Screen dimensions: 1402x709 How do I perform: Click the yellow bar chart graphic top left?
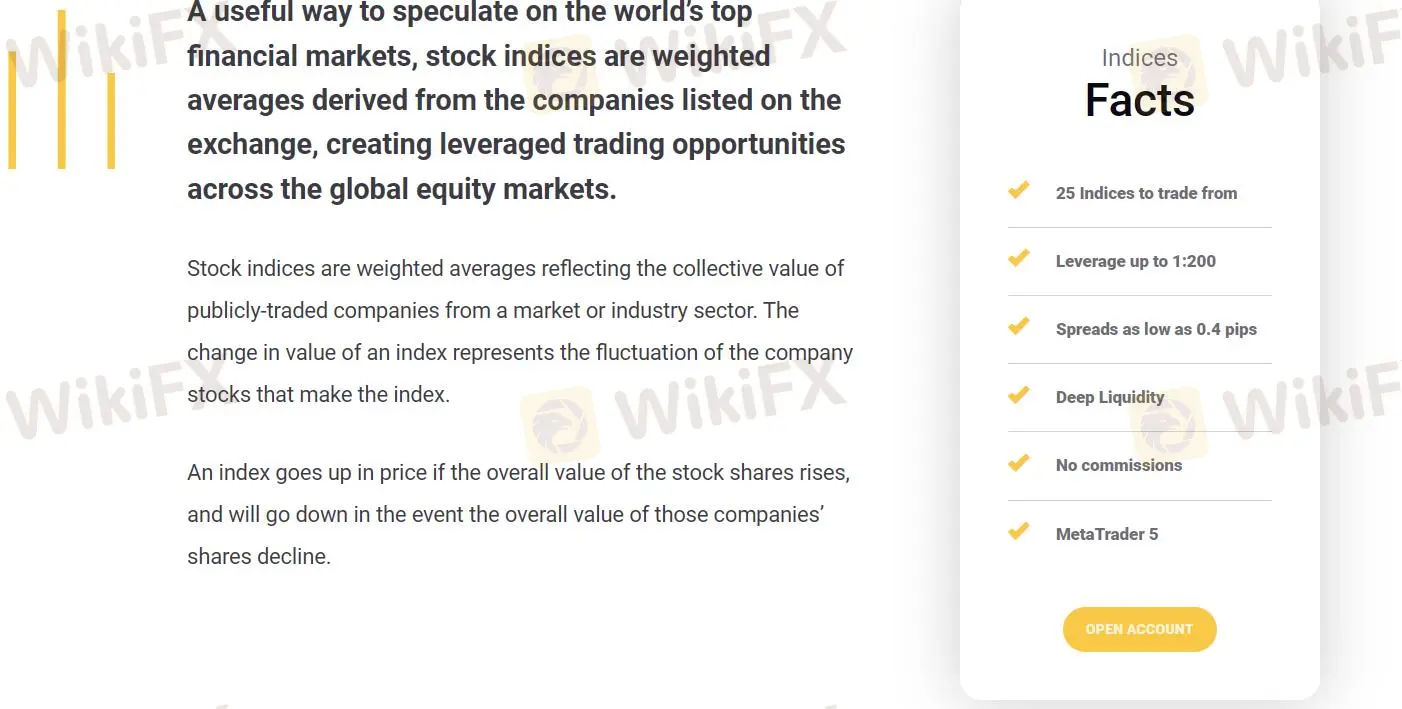[x=62, y=90]
